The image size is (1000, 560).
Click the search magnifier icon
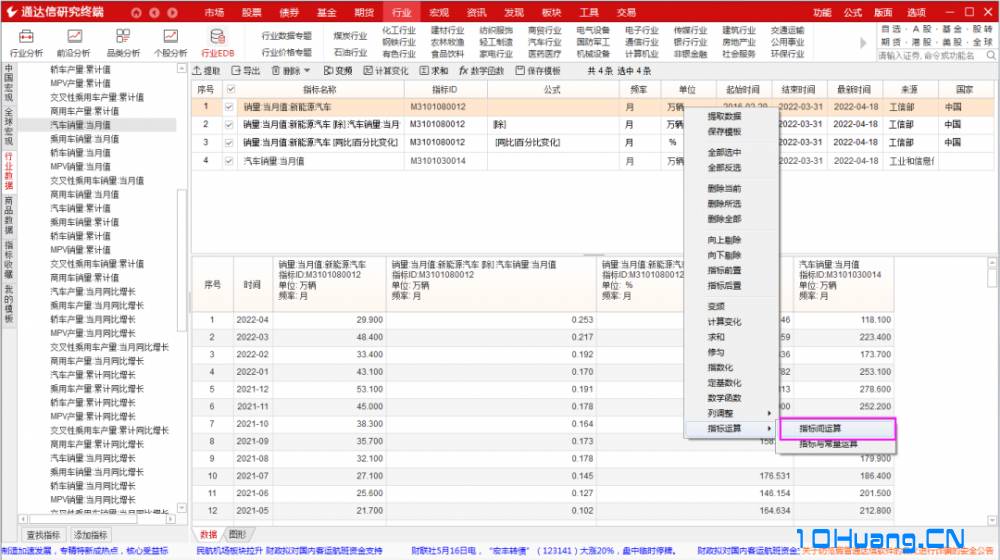pos(991,55)
